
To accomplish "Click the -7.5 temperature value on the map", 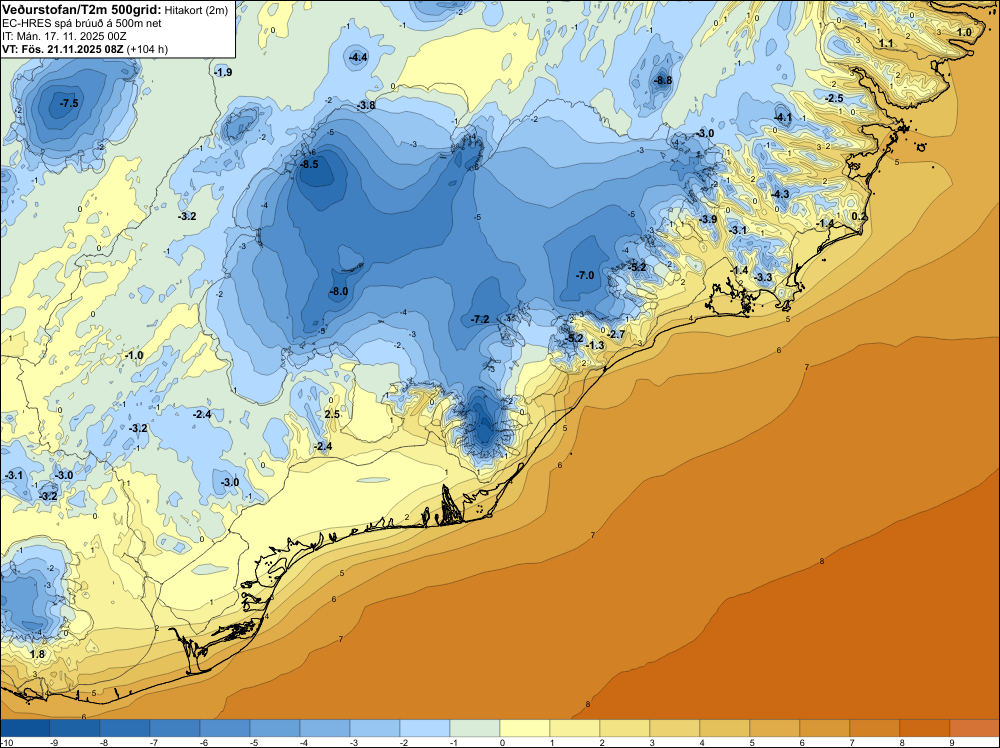I will pos(69,103).
